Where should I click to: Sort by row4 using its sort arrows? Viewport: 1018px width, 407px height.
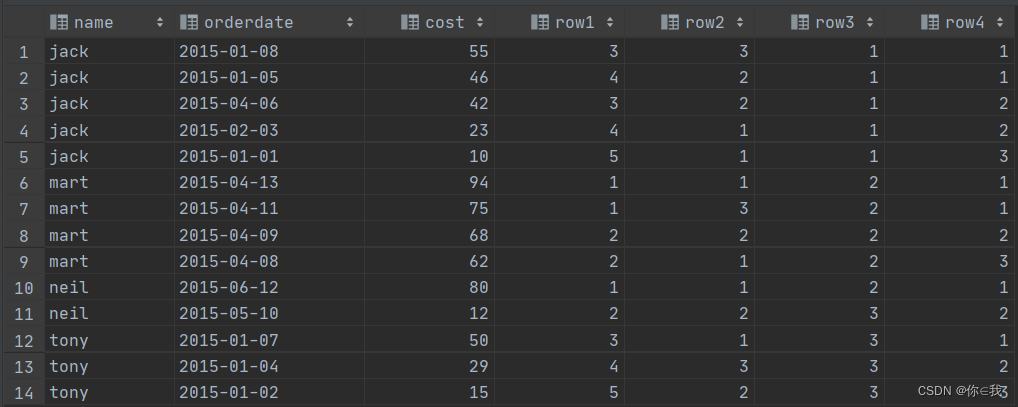[999, 22]
